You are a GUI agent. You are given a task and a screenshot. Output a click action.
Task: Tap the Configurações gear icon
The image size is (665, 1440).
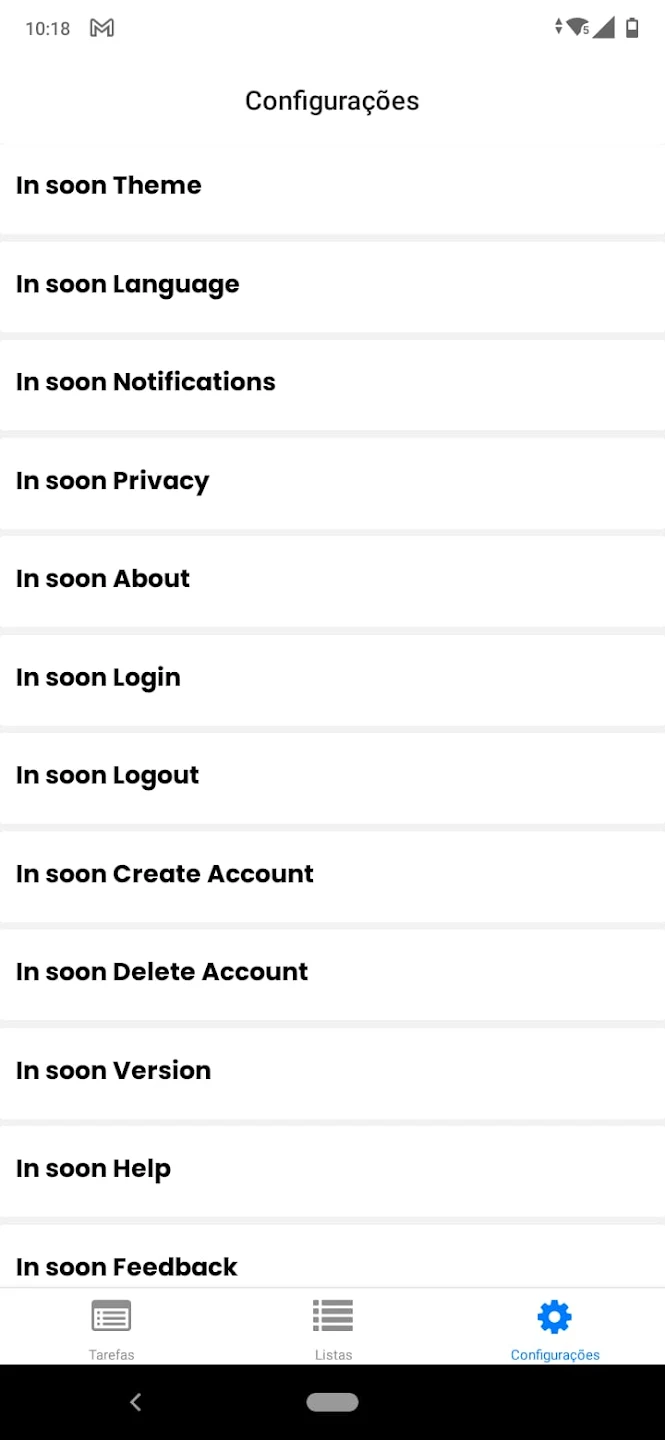click(x=554, y=1316)
